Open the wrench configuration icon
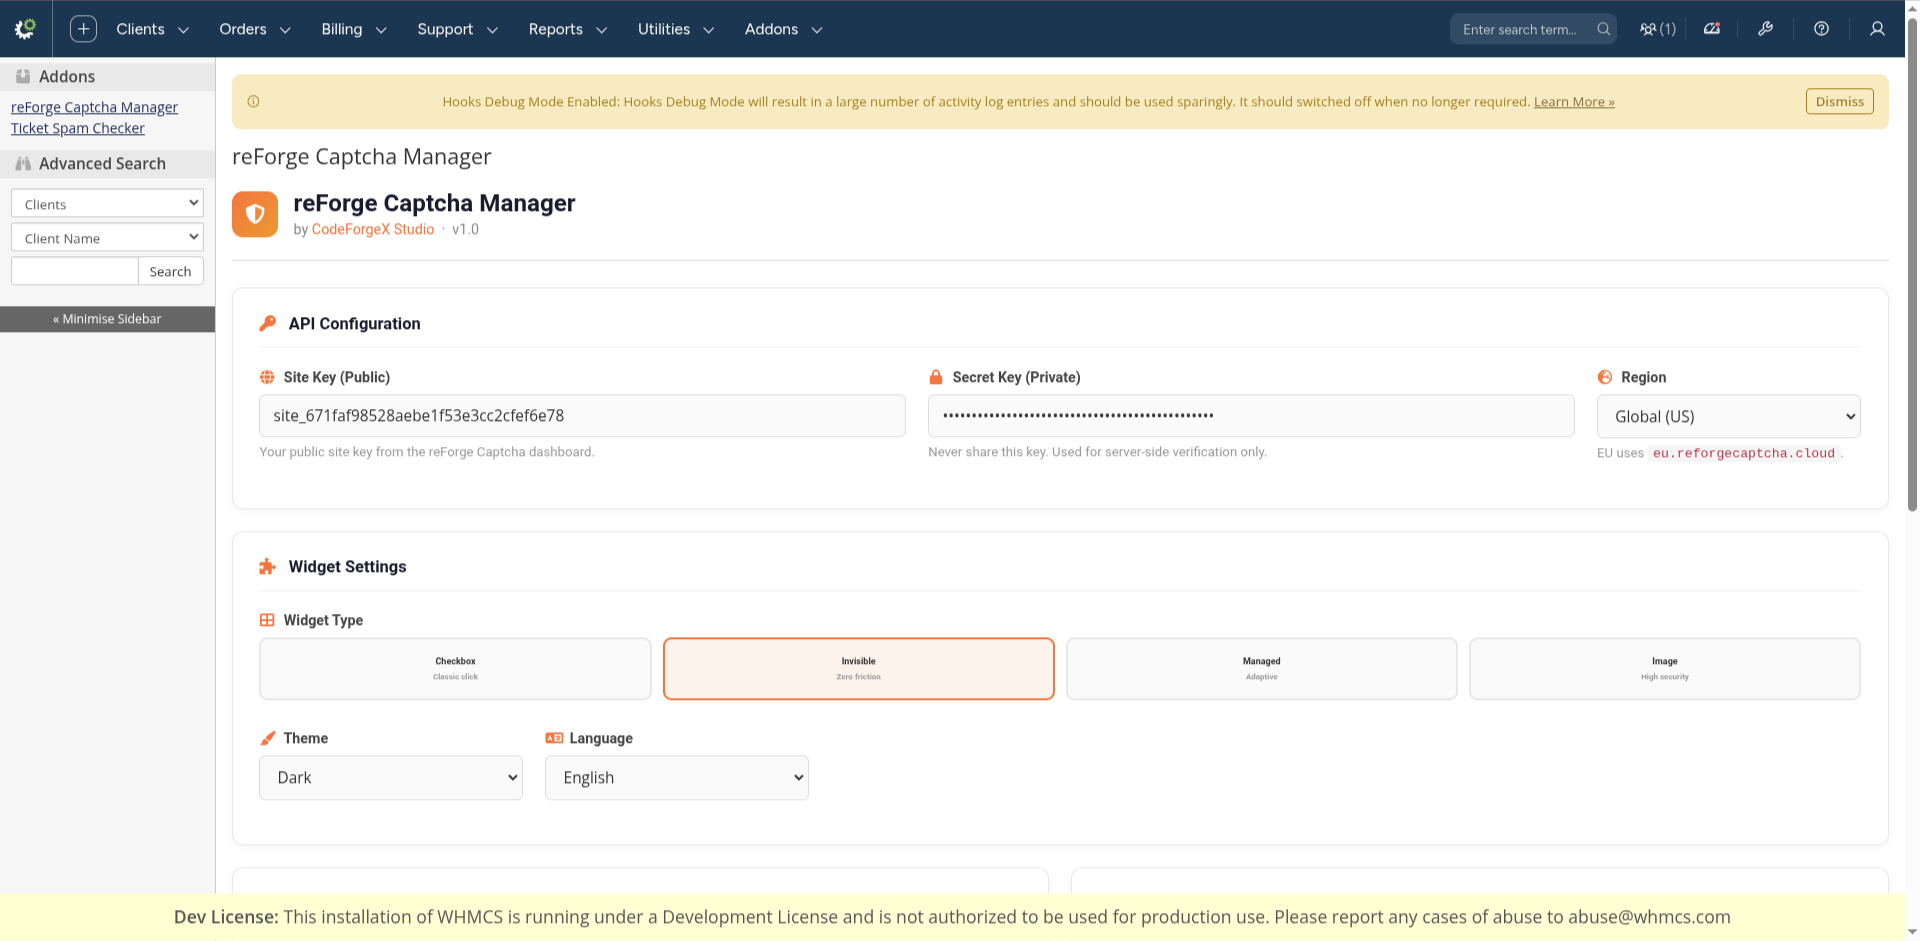1920x941 pixels. pyautogui.click(x=1766, y=29)
